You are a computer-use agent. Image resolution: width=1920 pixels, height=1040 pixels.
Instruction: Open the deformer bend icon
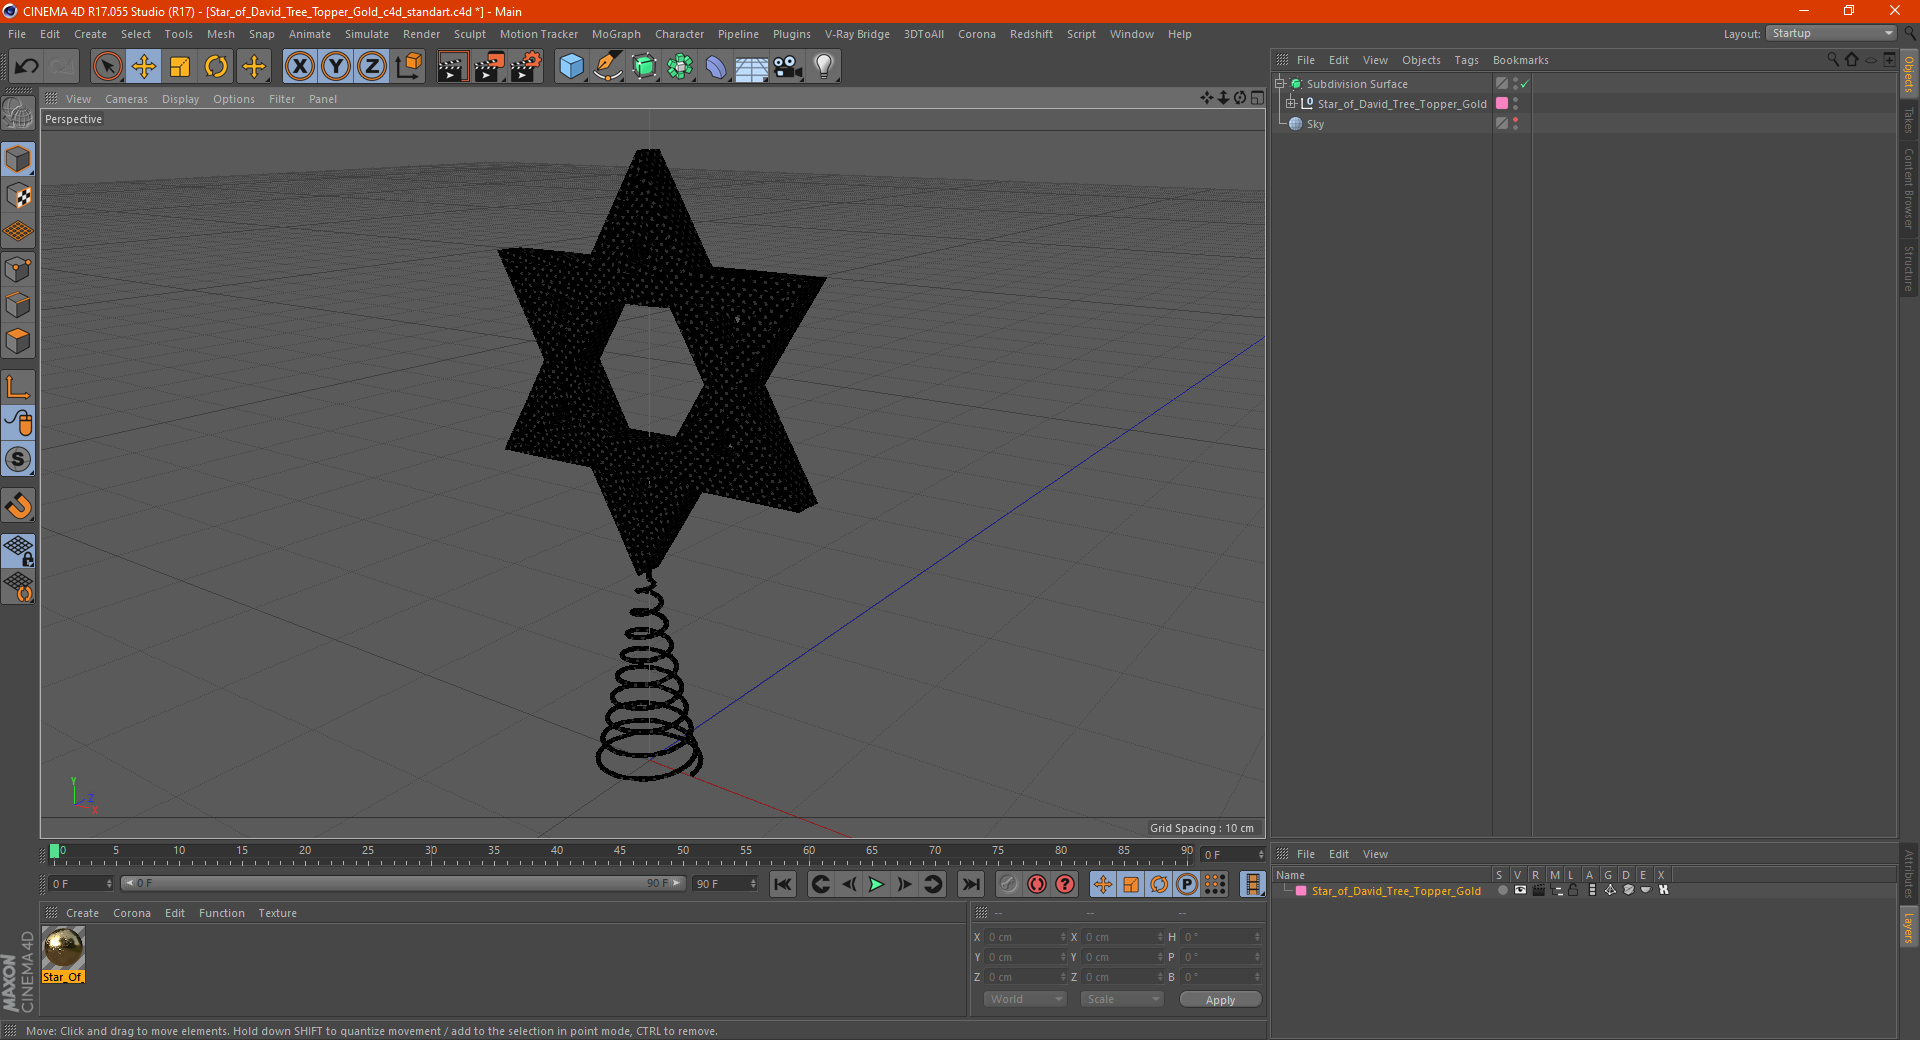pos(716,67)
